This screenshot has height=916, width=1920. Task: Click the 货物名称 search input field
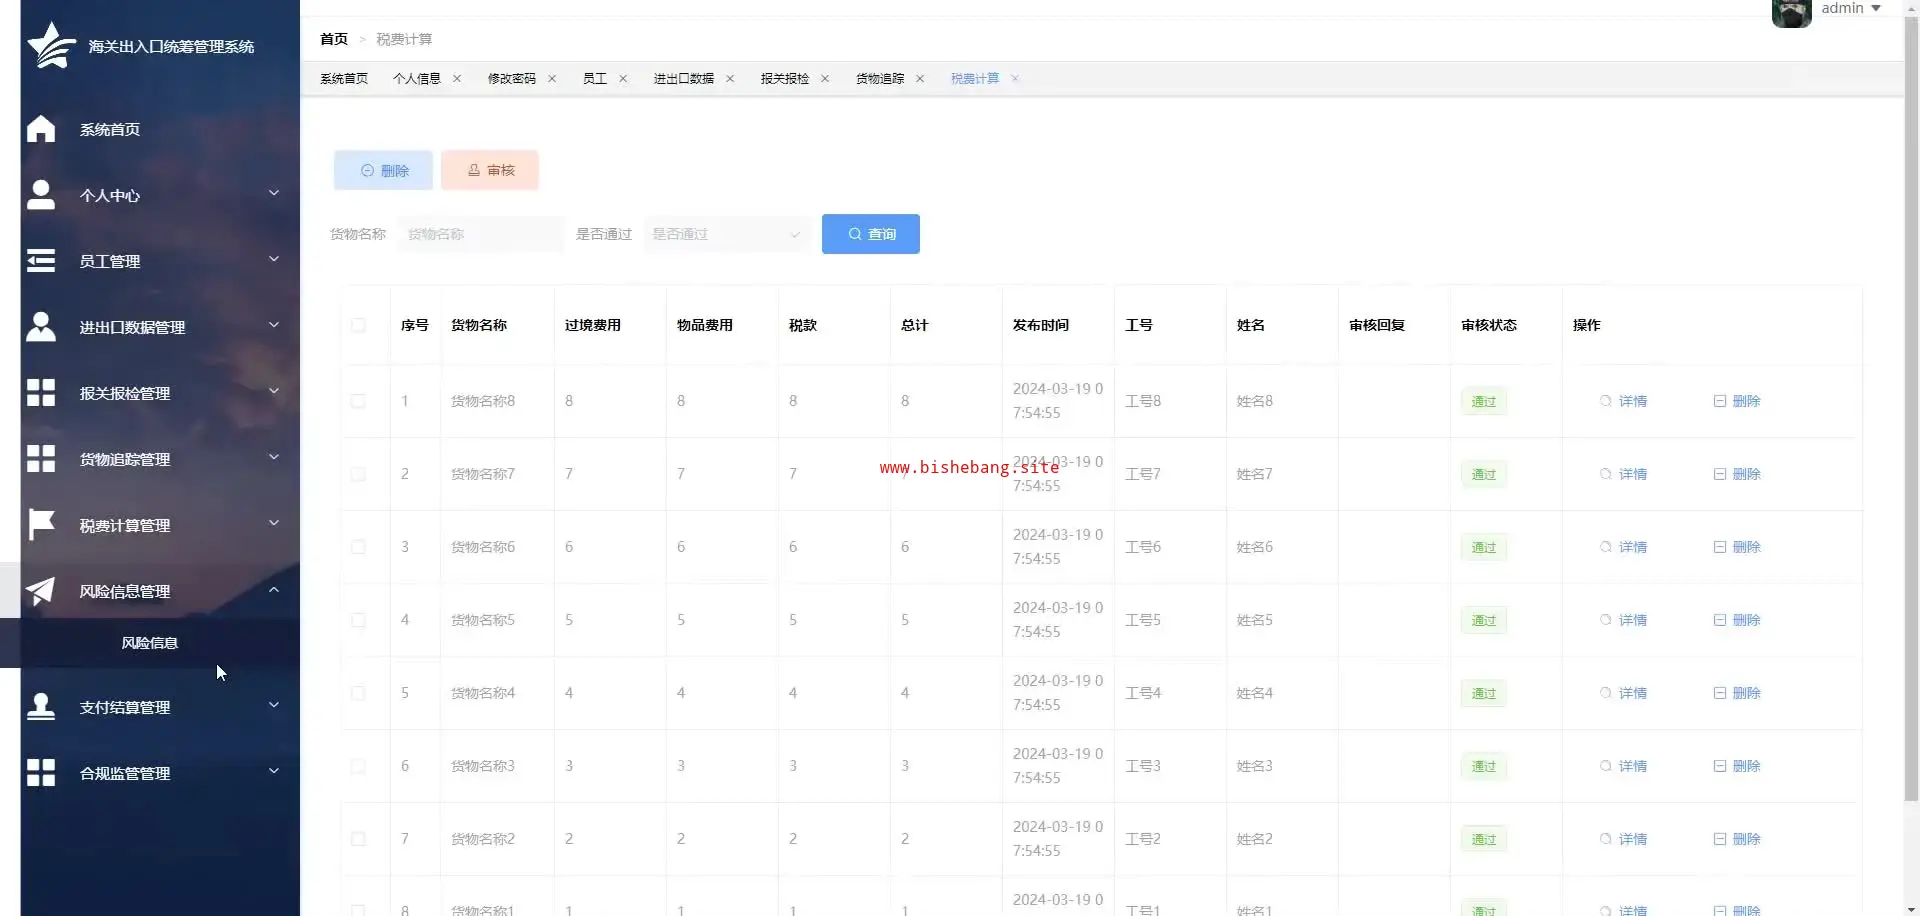pyautogui.click(x=480, y=234)
